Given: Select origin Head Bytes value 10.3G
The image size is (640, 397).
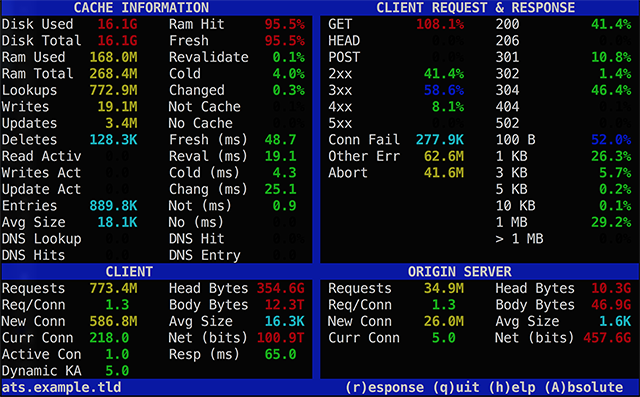Looking at the screenshot, I should coord(611,288).
